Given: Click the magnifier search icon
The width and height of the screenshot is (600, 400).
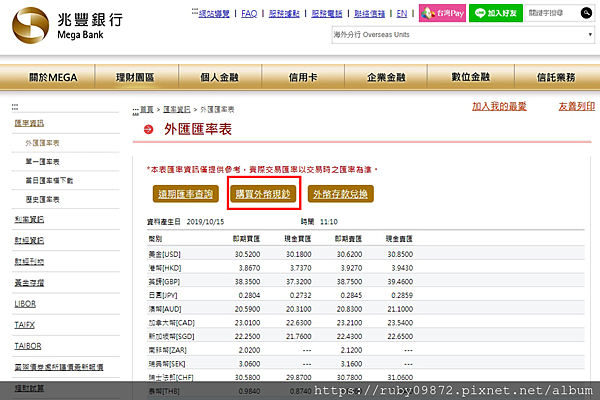Looking at the screenshot, I should pos(586,13).
